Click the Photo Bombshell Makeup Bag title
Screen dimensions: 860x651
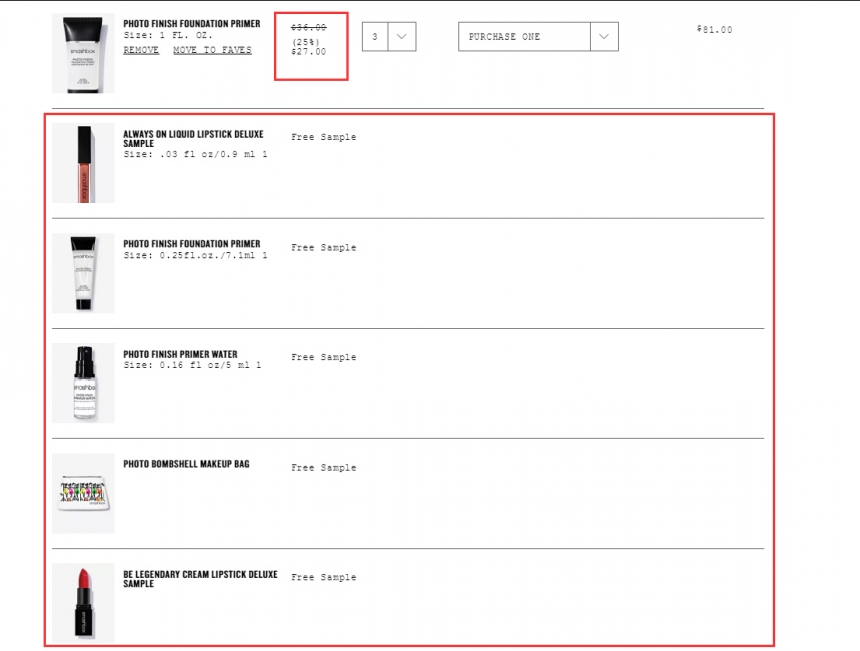click(186, 464)
